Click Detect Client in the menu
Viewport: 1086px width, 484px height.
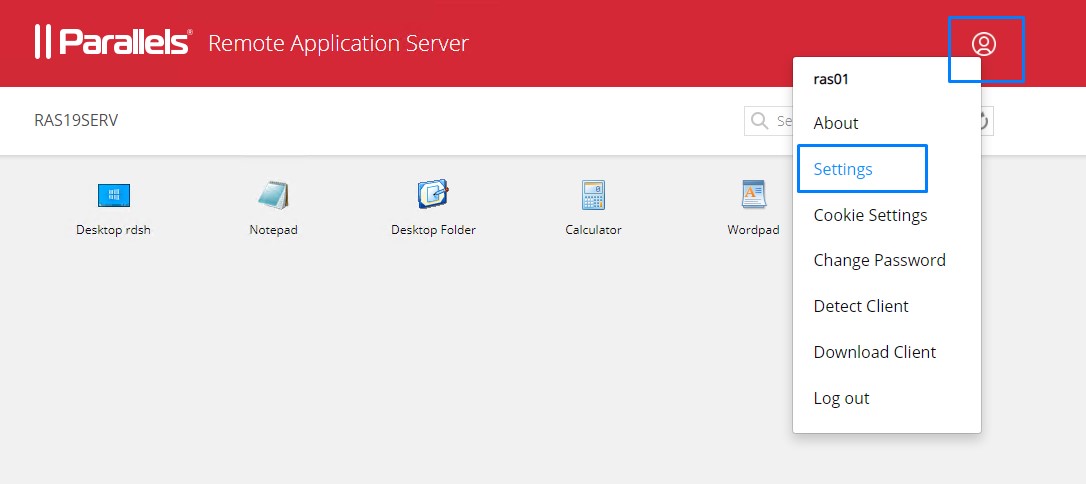click(861, 306)
